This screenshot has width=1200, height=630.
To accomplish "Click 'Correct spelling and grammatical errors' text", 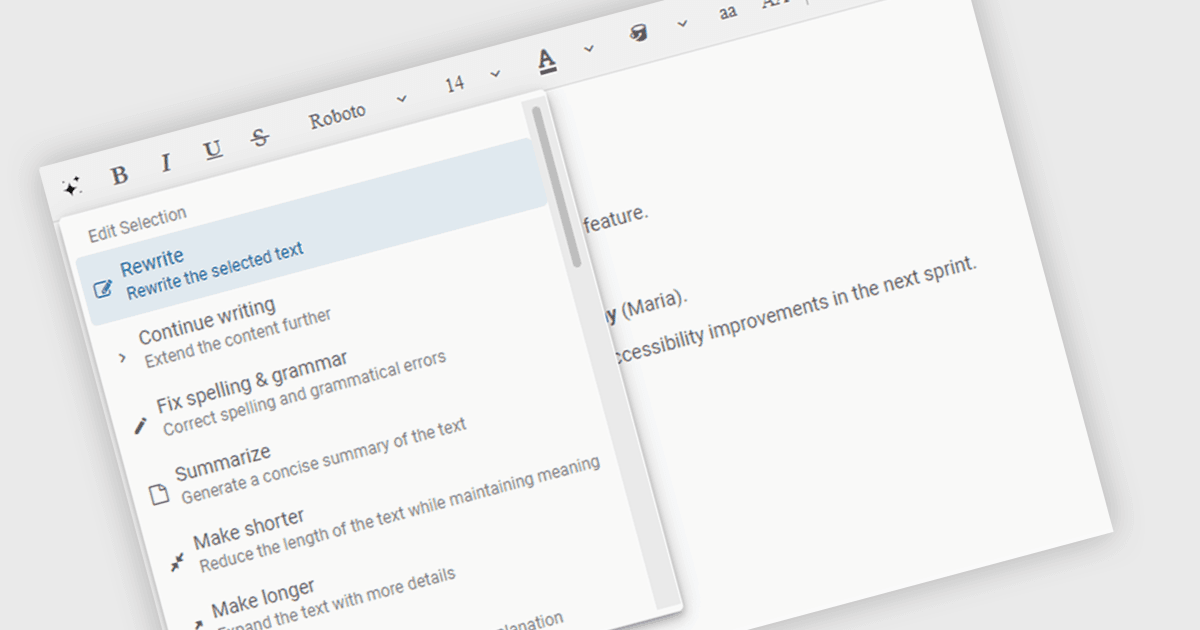I will tap(304, 392).
